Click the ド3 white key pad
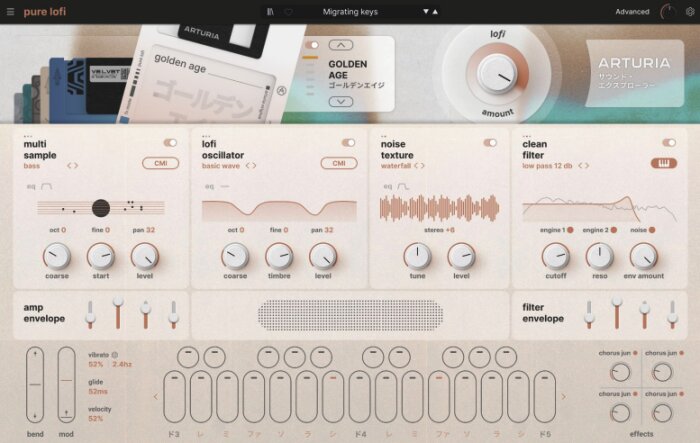 174,397
